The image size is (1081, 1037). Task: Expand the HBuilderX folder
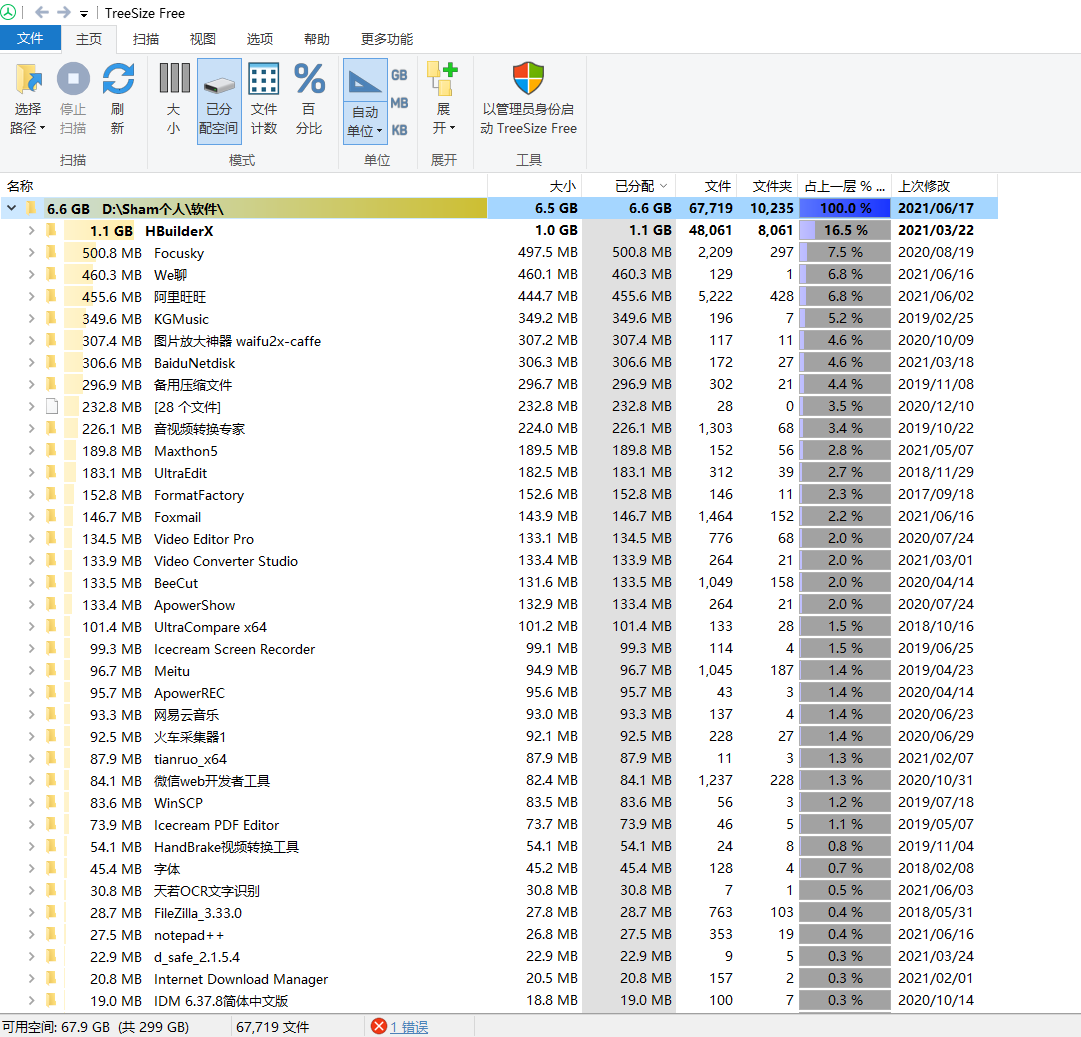(31, 230)
